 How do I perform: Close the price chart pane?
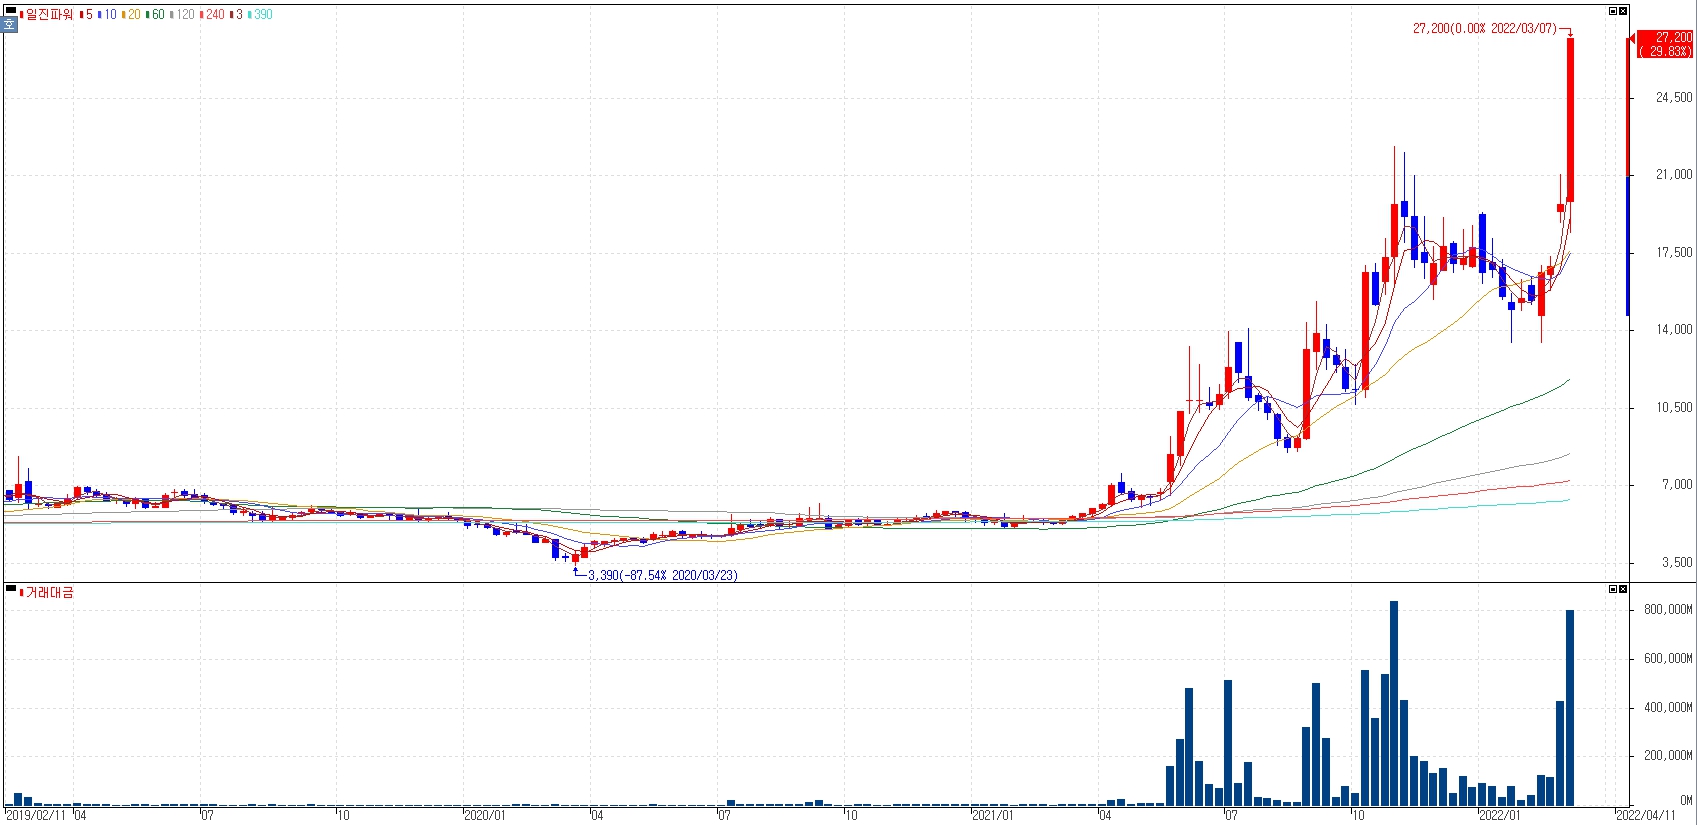(1623, 11)
